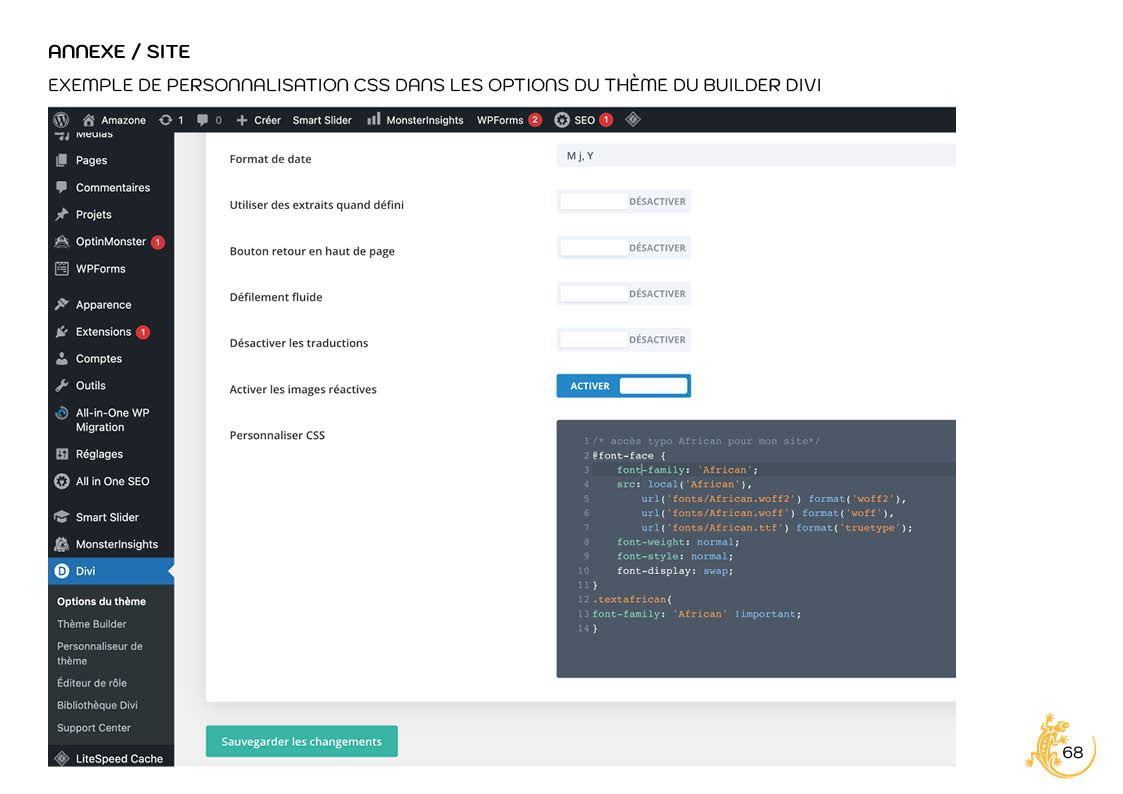The image size is (1123, 794).
Task: Disable 'Activer les images réactives' switch
Action: pyautogui.click(x=623, y=386)
